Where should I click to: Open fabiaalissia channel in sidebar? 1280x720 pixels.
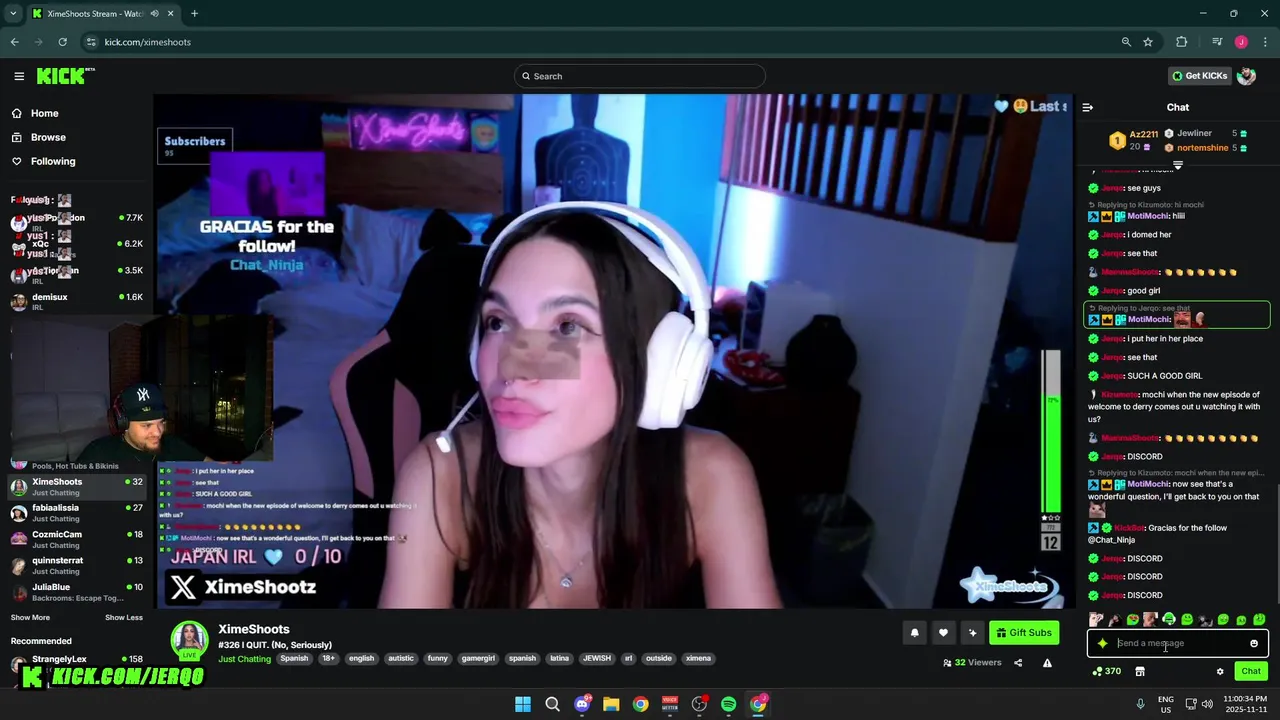click(76, 512)
